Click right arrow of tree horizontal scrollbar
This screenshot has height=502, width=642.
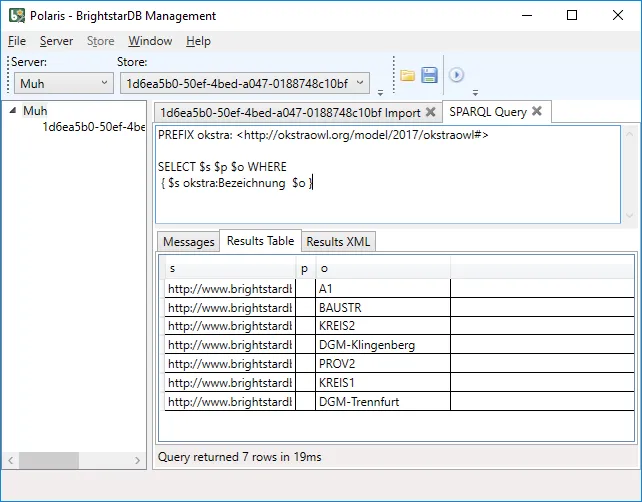(137, 460)
